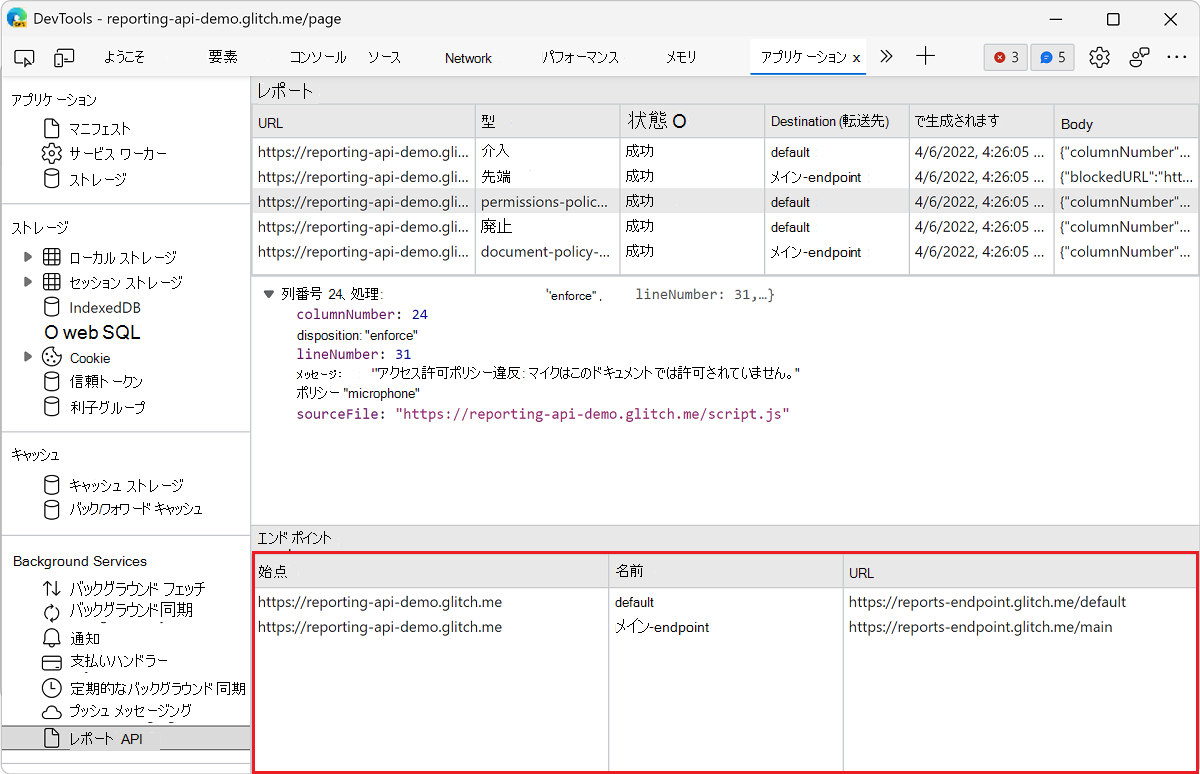Open the issues counter showing 5
1200x774 pixels.
pyautogui.click(x=1052, y=57)
